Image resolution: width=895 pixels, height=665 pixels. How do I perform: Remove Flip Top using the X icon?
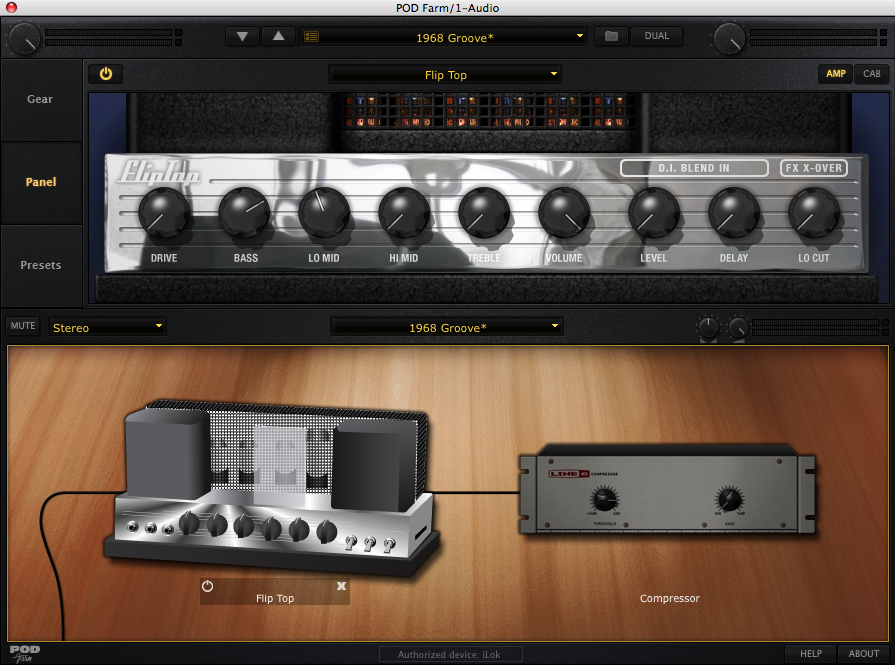pos(341,586)
